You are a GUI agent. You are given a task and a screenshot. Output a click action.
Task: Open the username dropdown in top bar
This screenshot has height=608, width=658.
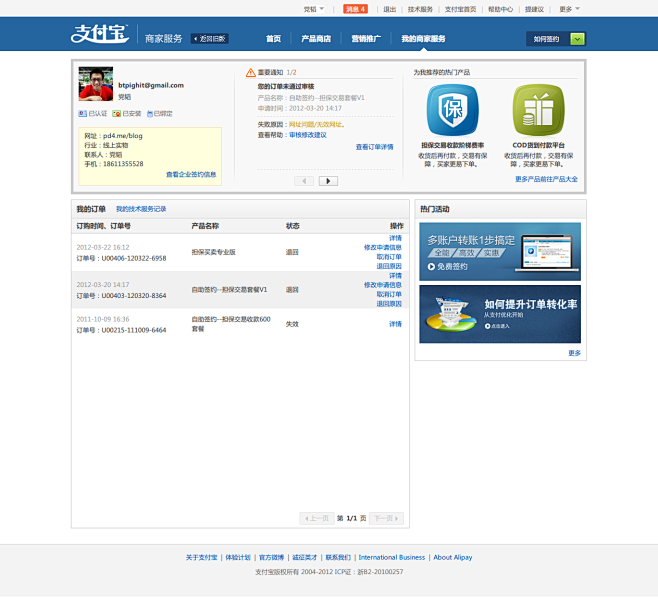point(313,9)
